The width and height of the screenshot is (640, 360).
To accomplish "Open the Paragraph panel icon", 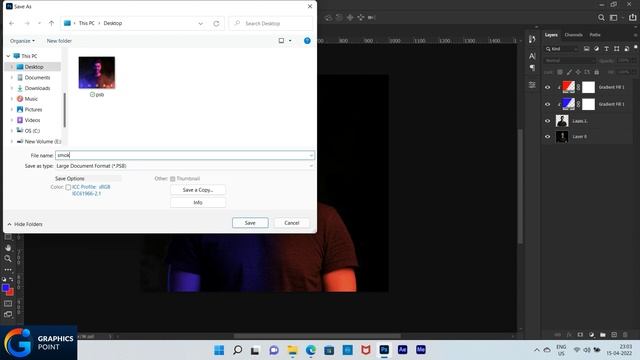I will pyautogui.click(x=532, y=68).
